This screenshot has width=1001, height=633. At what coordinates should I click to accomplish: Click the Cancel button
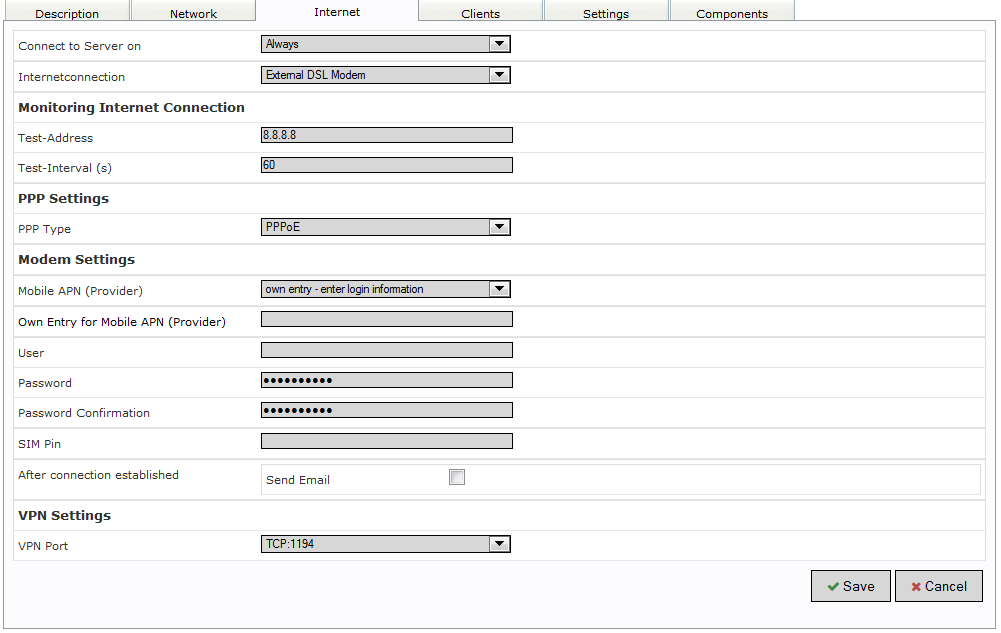(x=938, y=586)
